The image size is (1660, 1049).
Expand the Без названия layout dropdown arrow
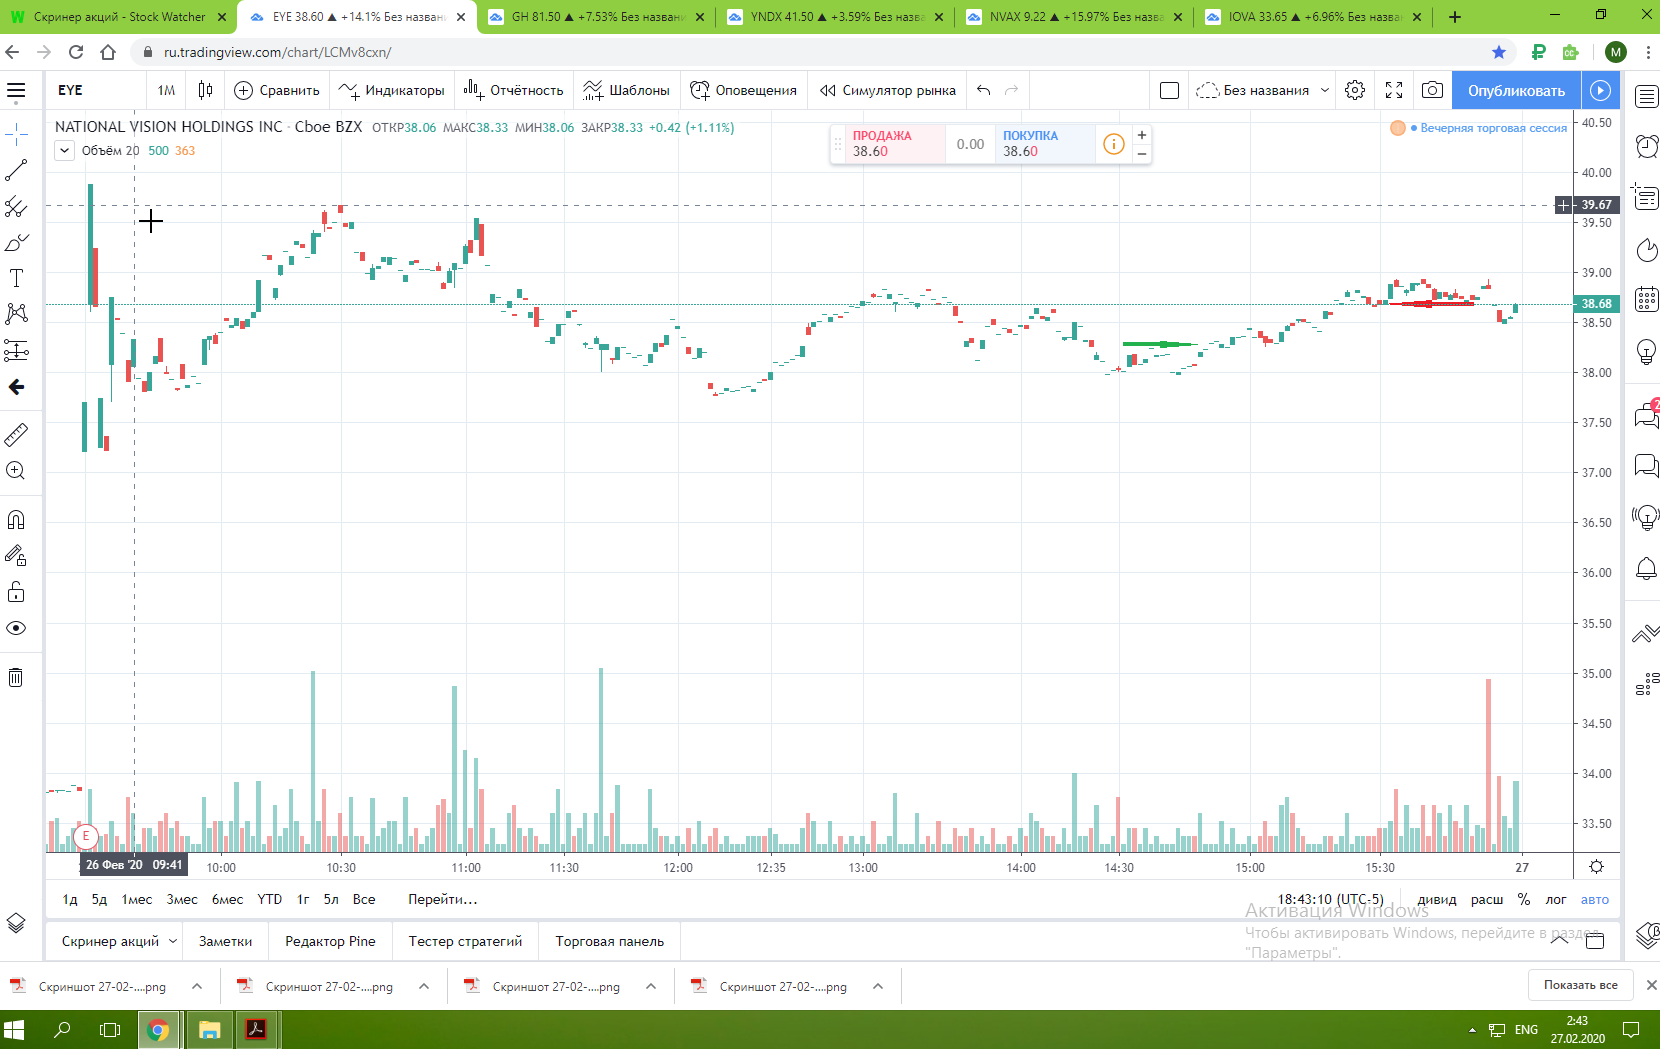point(1325,90)
